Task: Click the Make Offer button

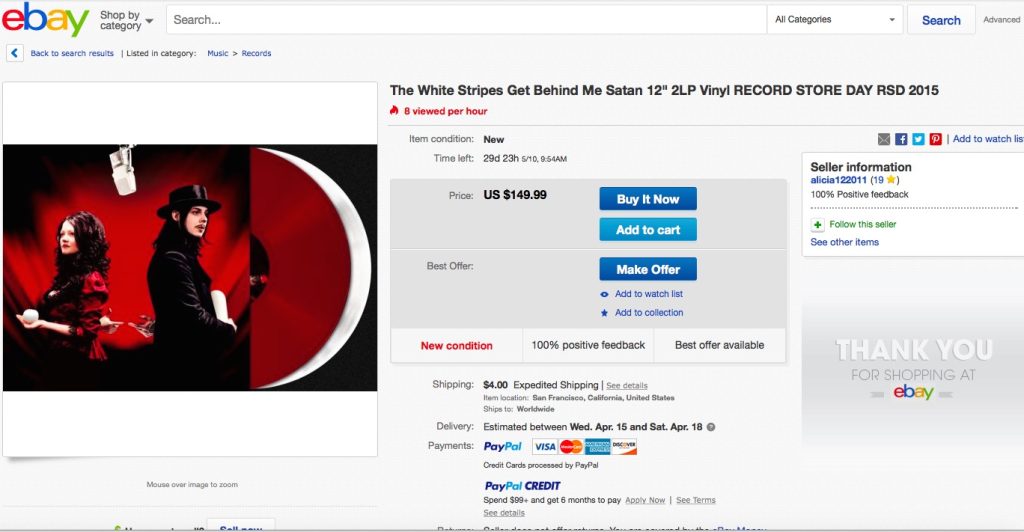Action: pyautogui.click(x=648, y=269)
